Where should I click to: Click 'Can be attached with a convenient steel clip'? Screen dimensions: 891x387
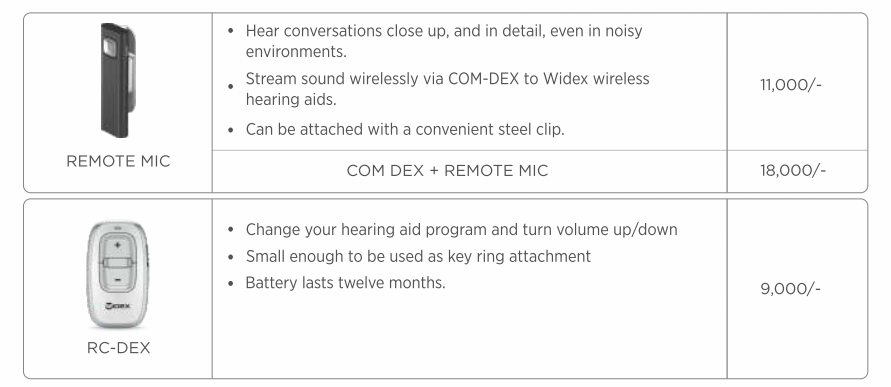(x=405, y=130)
